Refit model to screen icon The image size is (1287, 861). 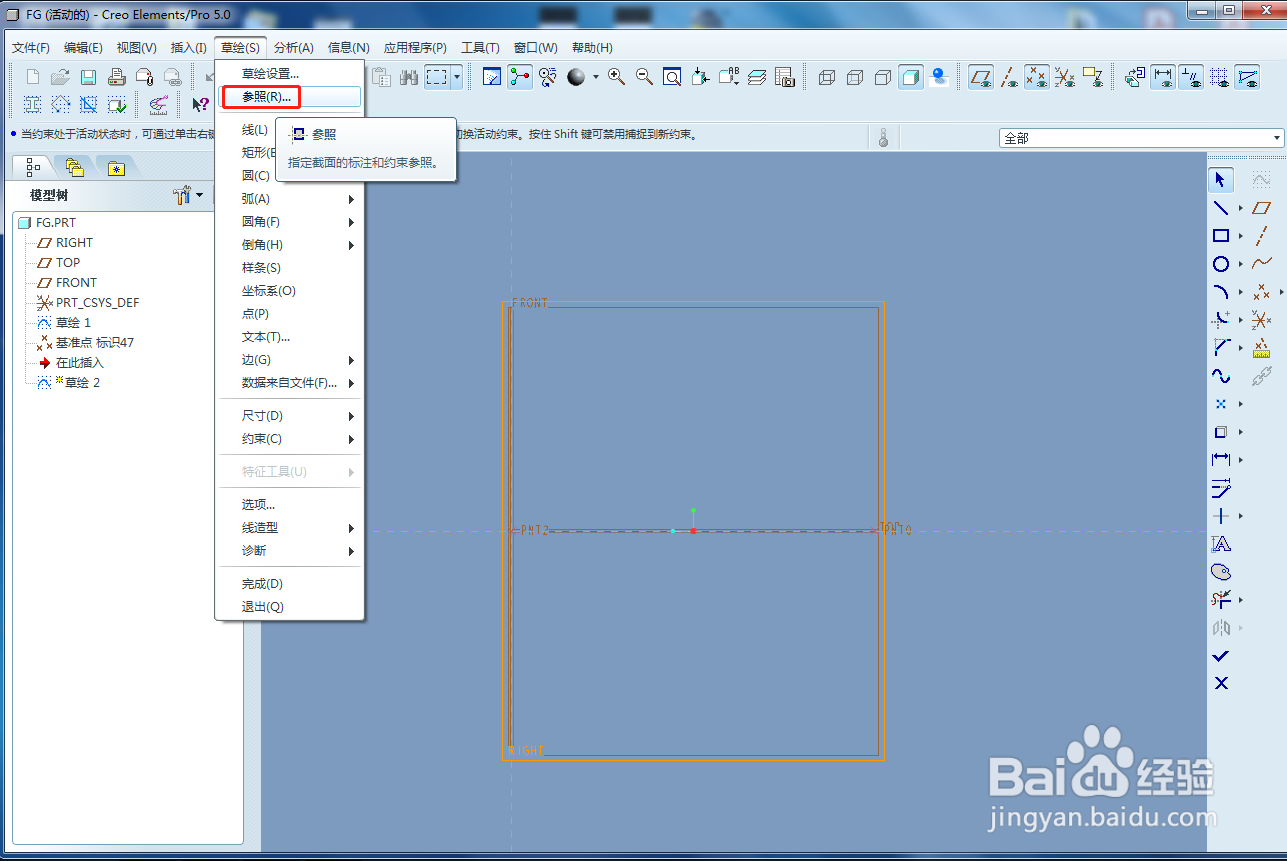pyautogui.click(x=673, y=77)
